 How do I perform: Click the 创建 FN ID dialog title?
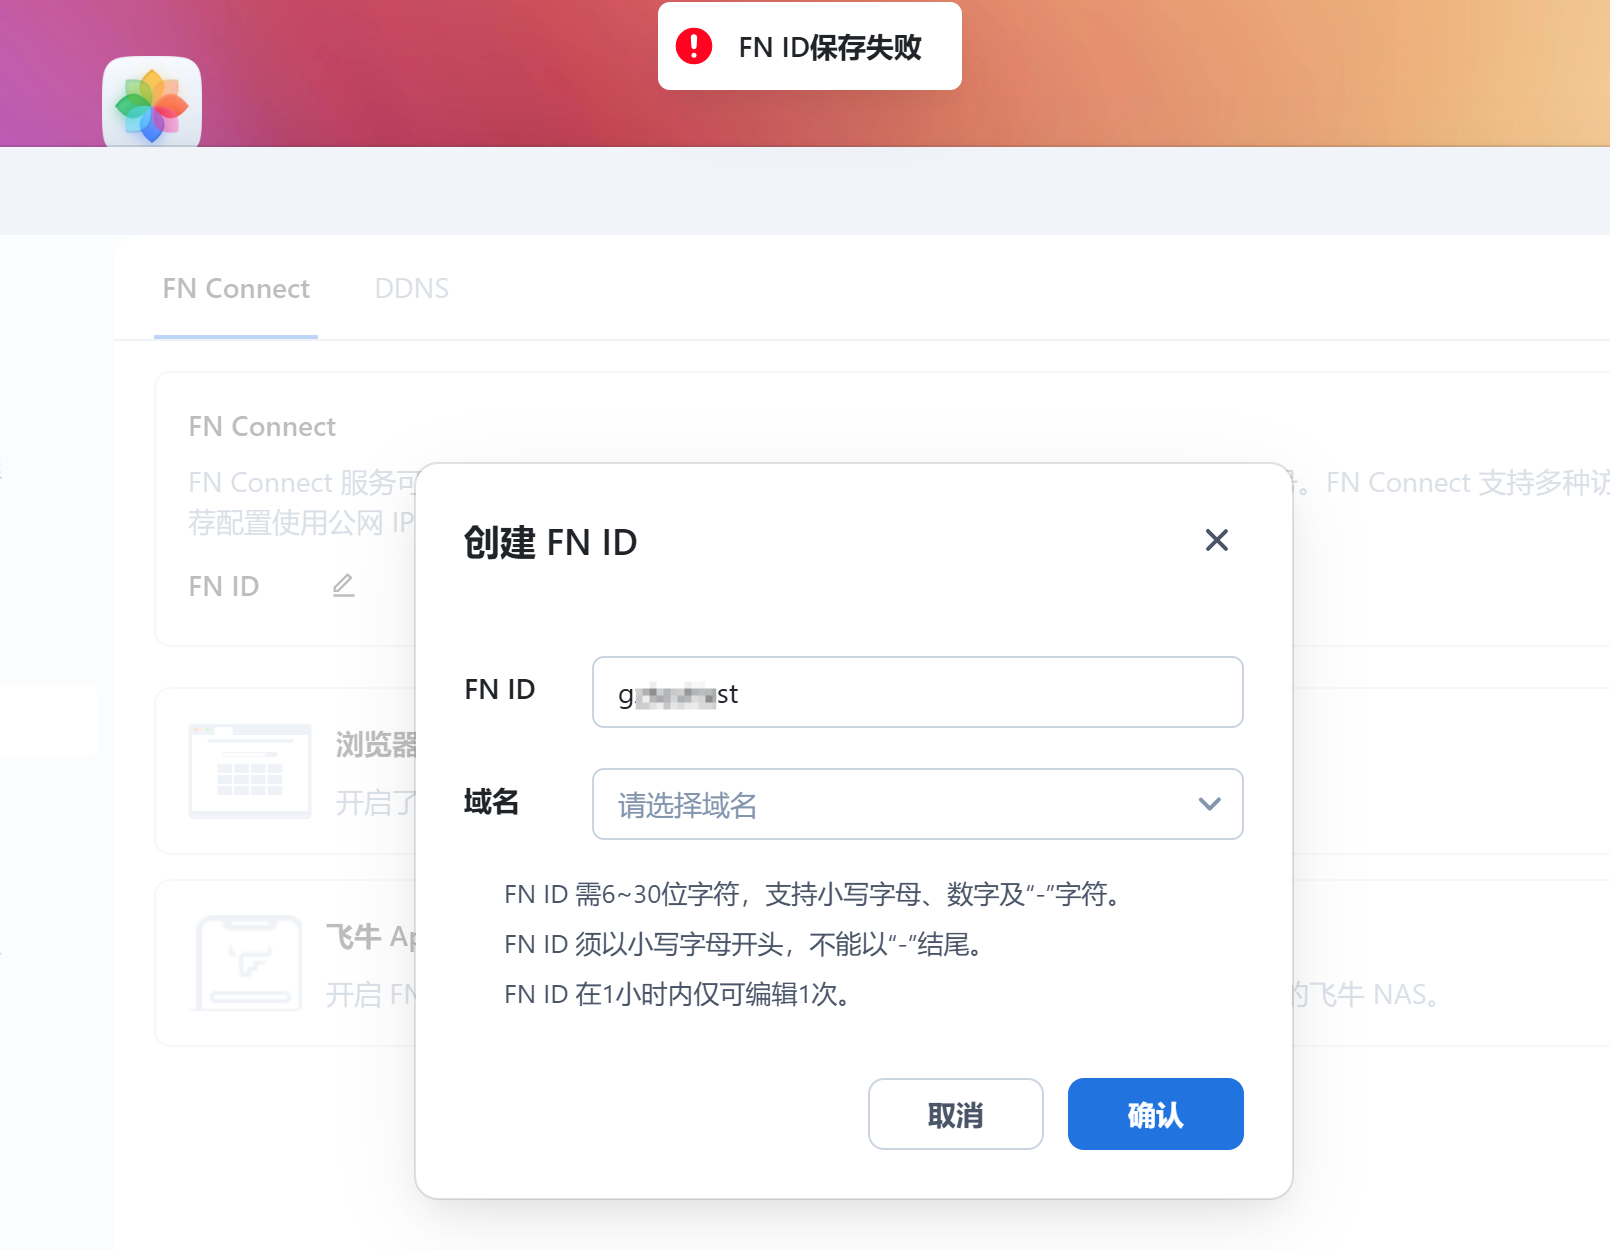click(x=550, y=542)
